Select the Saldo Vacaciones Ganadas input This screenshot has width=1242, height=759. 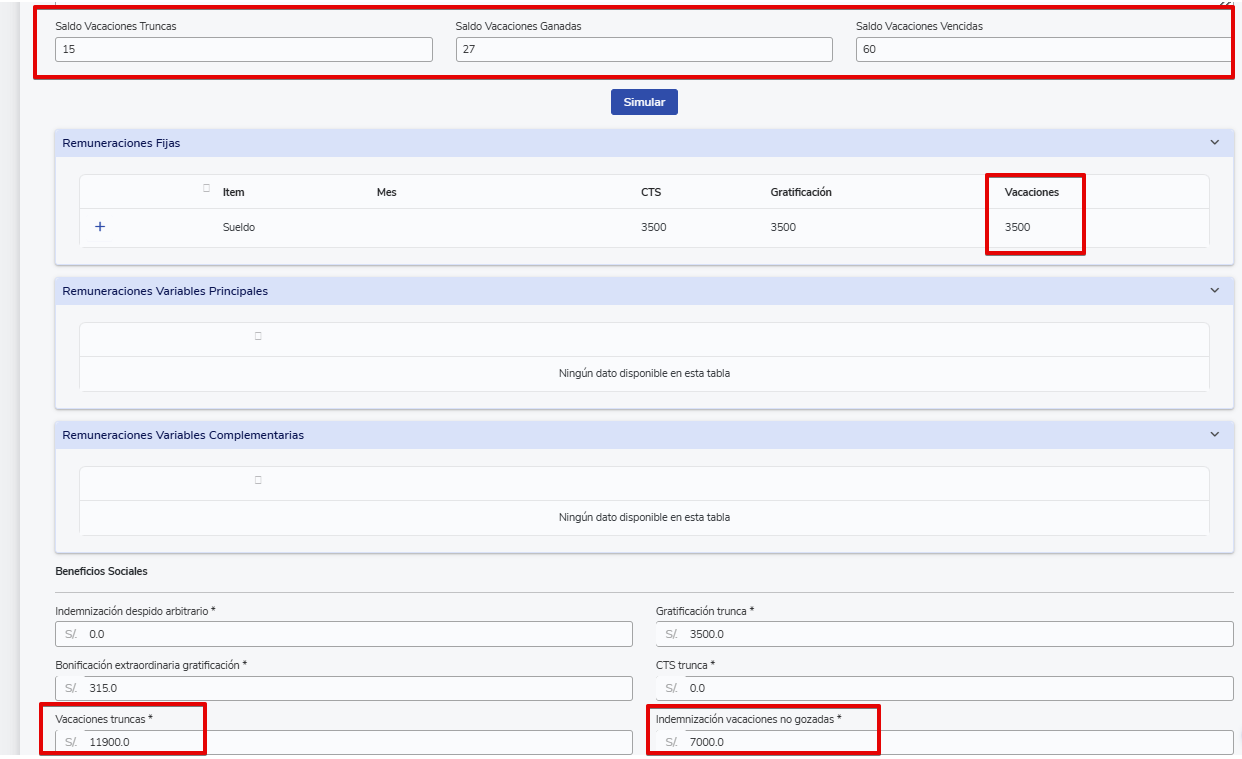pyautogui.click(x=643, y=49)
